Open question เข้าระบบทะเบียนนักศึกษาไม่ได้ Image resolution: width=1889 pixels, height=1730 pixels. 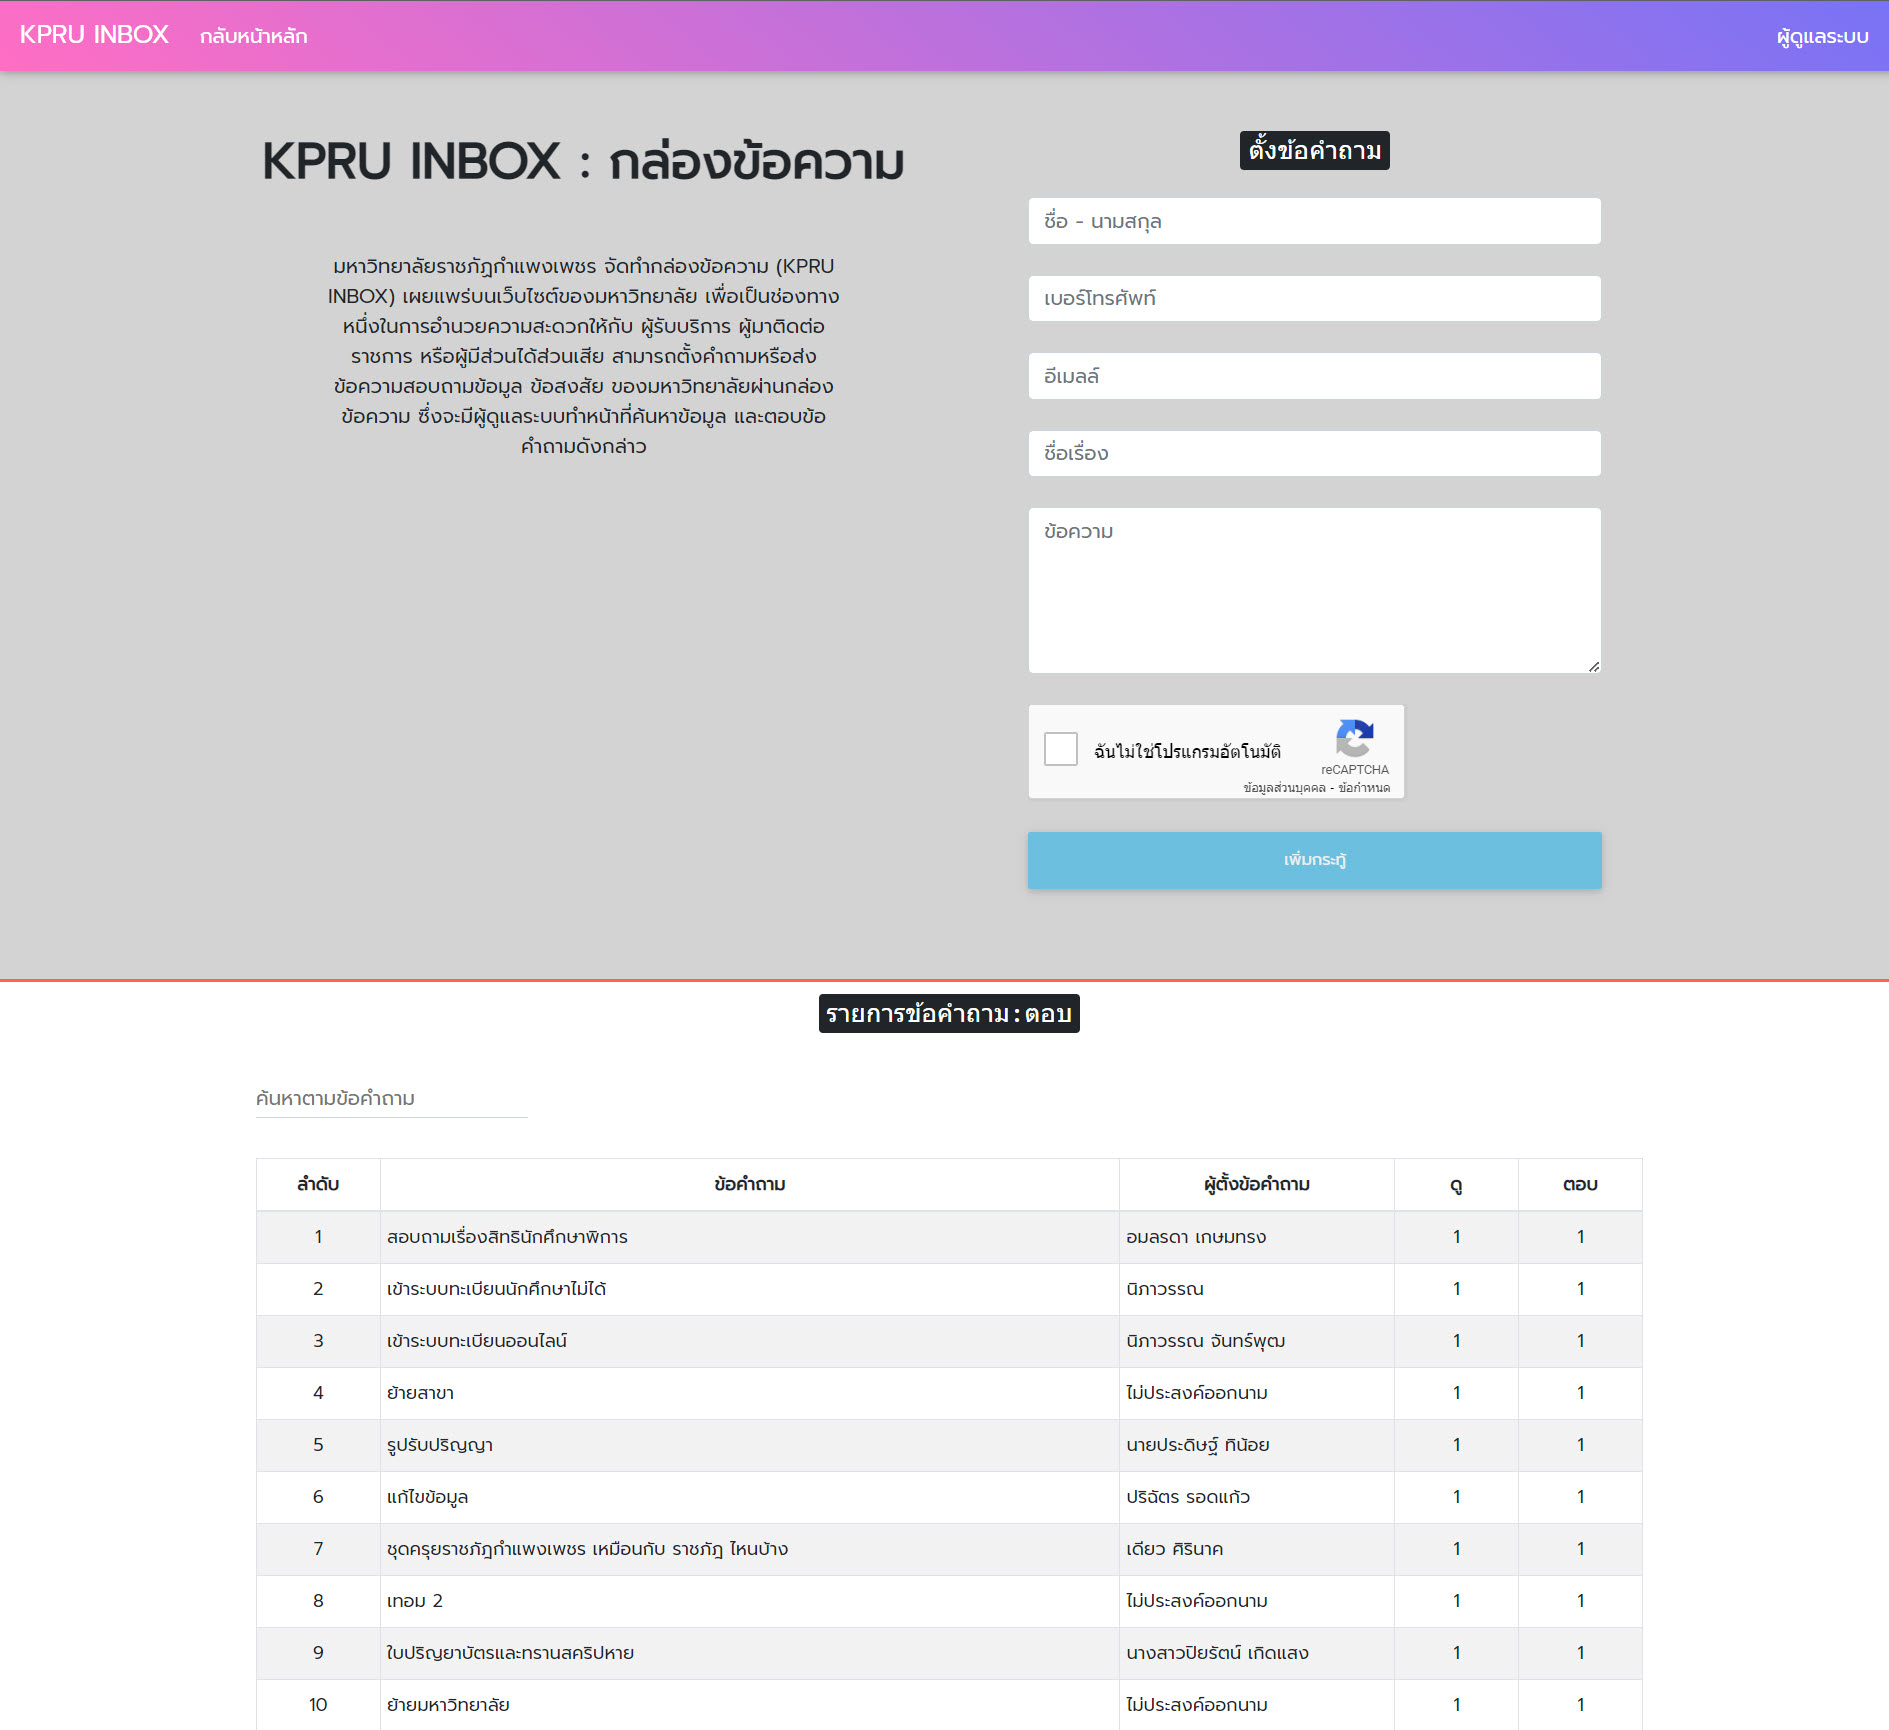point(496,1289)
